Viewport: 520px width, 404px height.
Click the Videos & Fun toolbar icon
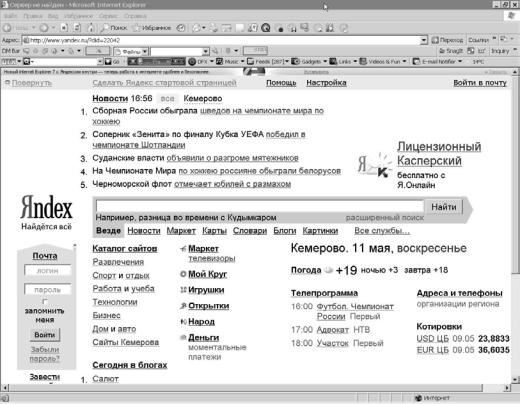[363, 62]
